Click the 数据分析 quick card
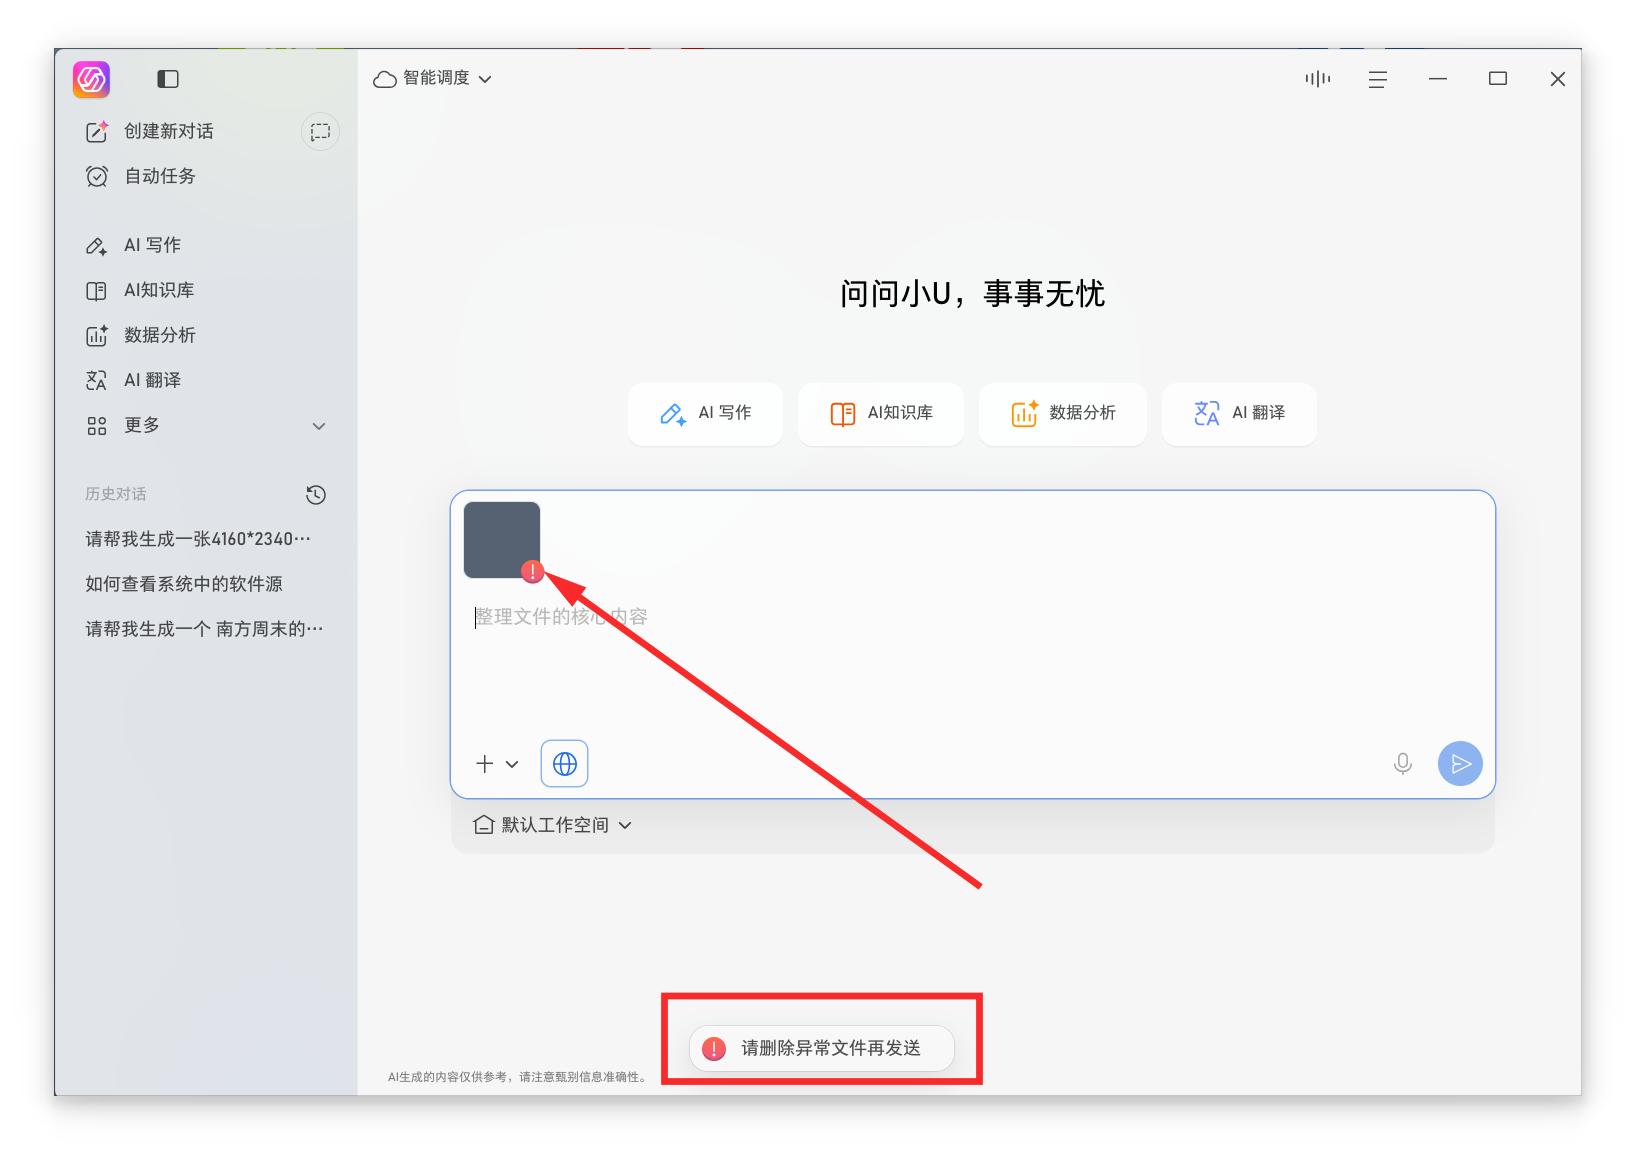Image resolution: width=1636 pixels, height=1156 pixels. (1063, 414)
